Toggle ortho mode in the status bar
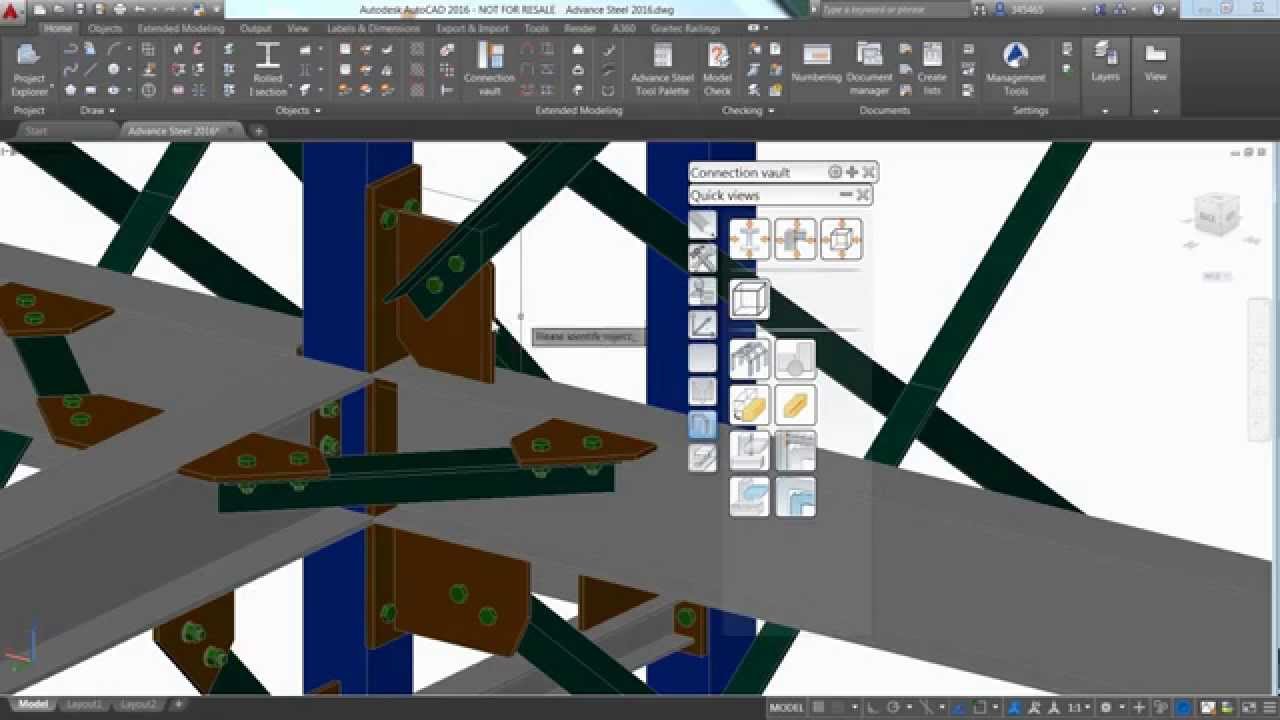The height and width of the screenshot is (720, 1280). 872,707
